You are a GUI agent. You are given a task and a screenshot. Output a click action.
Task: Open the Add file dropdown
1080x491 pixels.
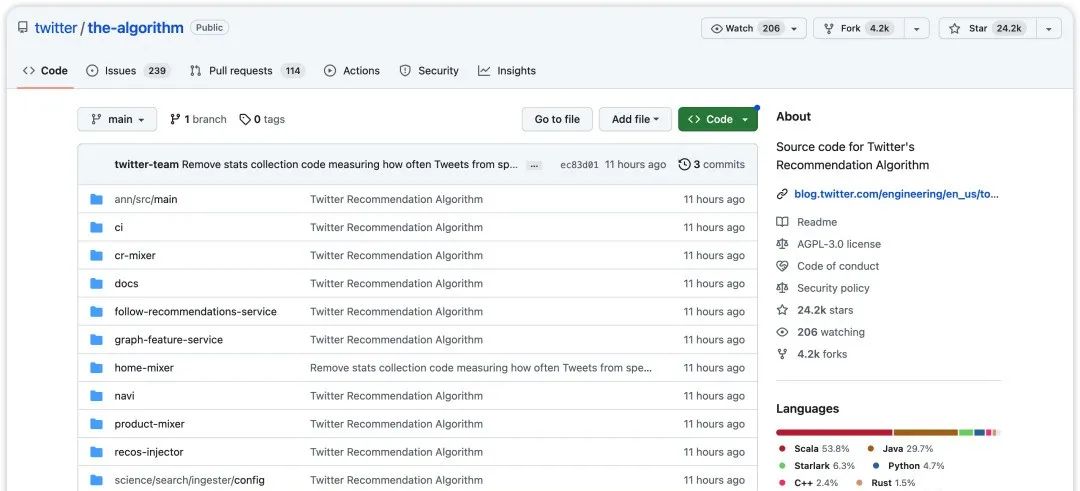(x=635, y=119)
